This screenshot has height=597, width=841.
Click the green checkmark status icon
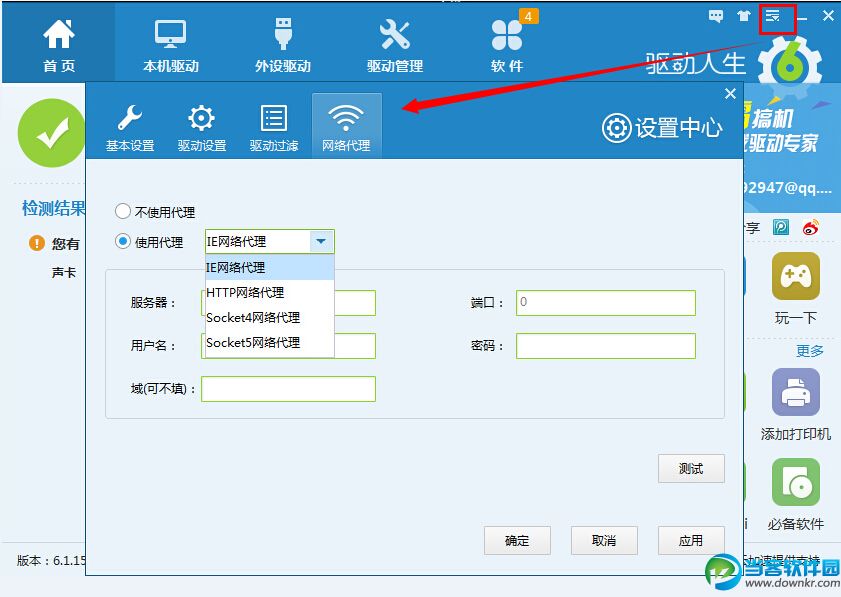(x=51, y=133)
